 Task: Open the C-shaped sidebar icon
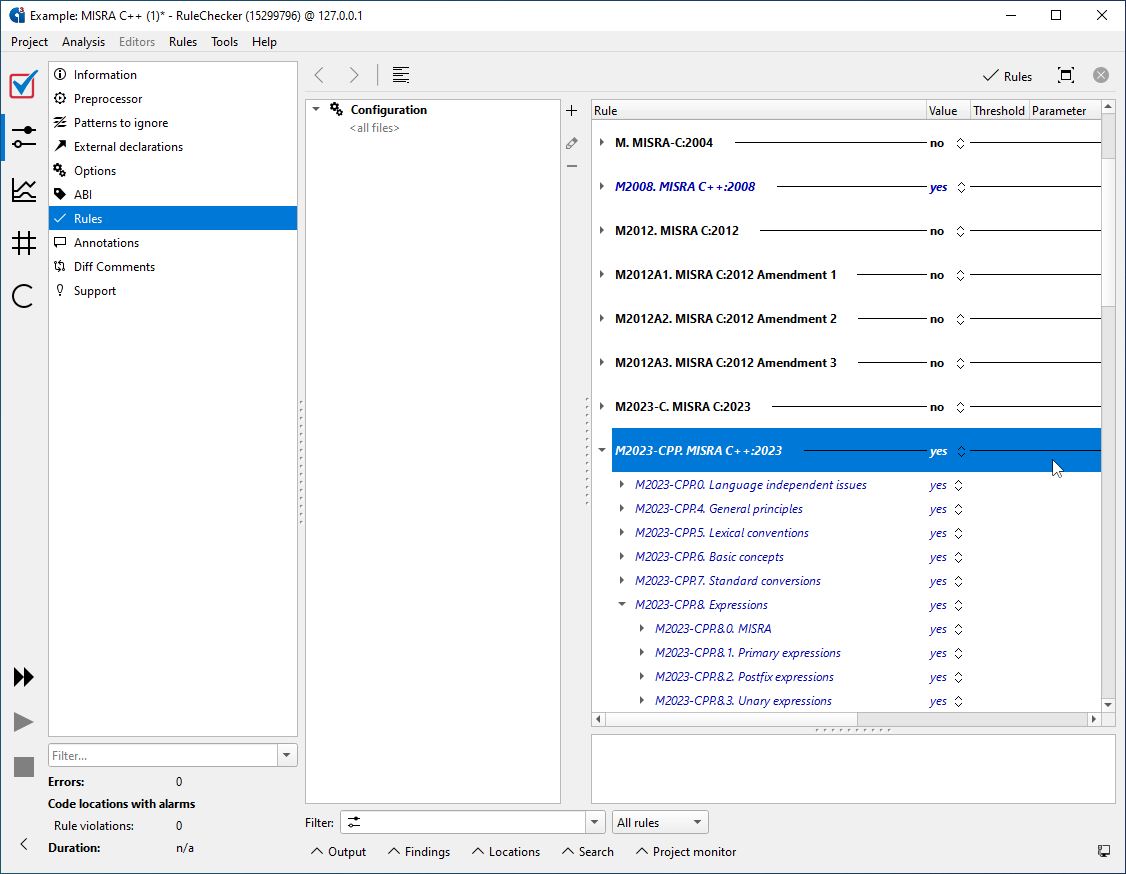pyautogui.click(x=24, y=296)
